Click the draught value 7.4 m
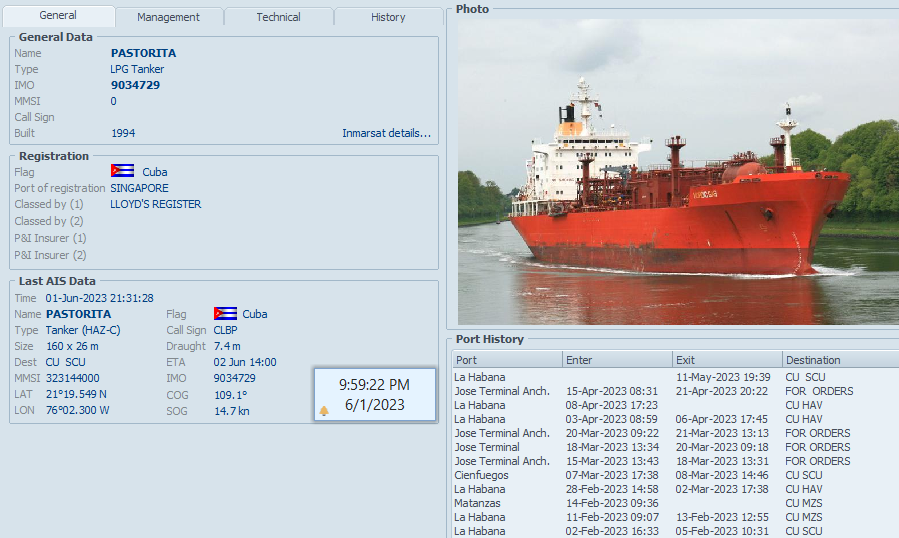Screen dimensions: 899x538 point(227,346)
